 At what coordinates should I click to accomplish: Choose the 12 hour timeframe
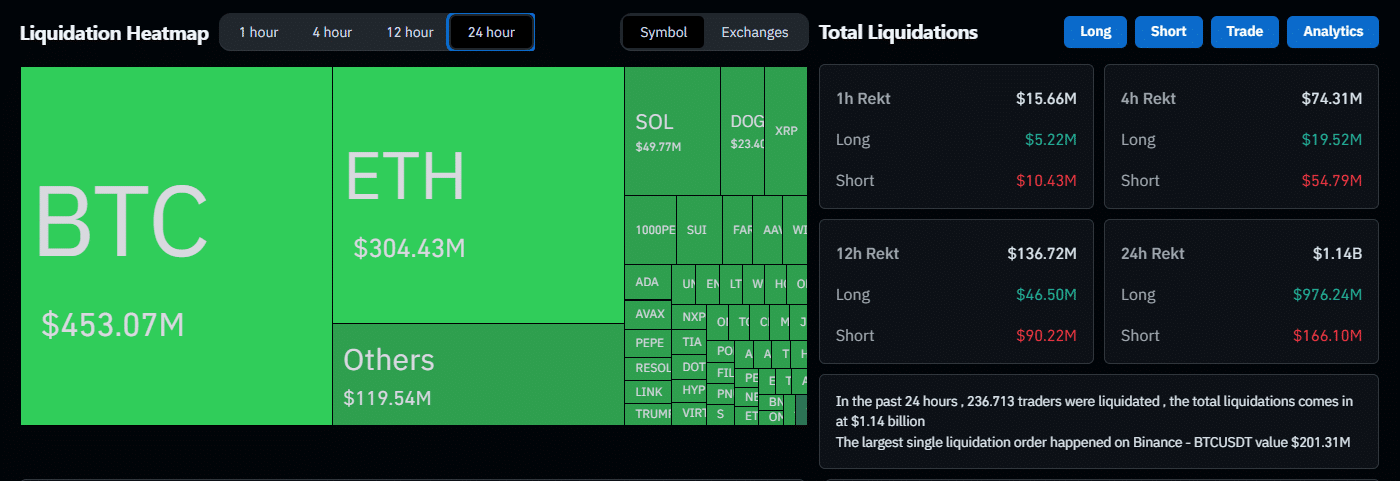(x=410, y=32)
